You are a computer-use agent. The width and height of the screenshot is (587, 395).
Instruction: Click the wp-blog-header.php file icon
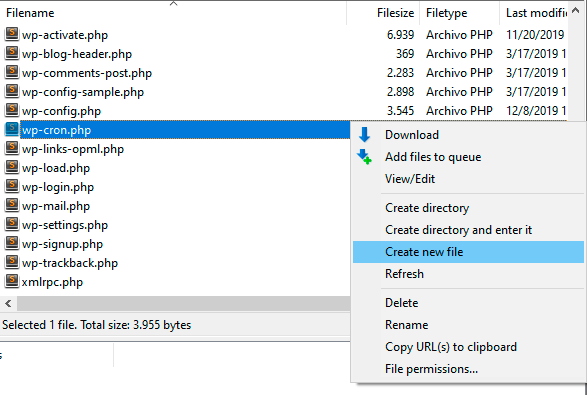pyautogui.click(x=12, y=54)
